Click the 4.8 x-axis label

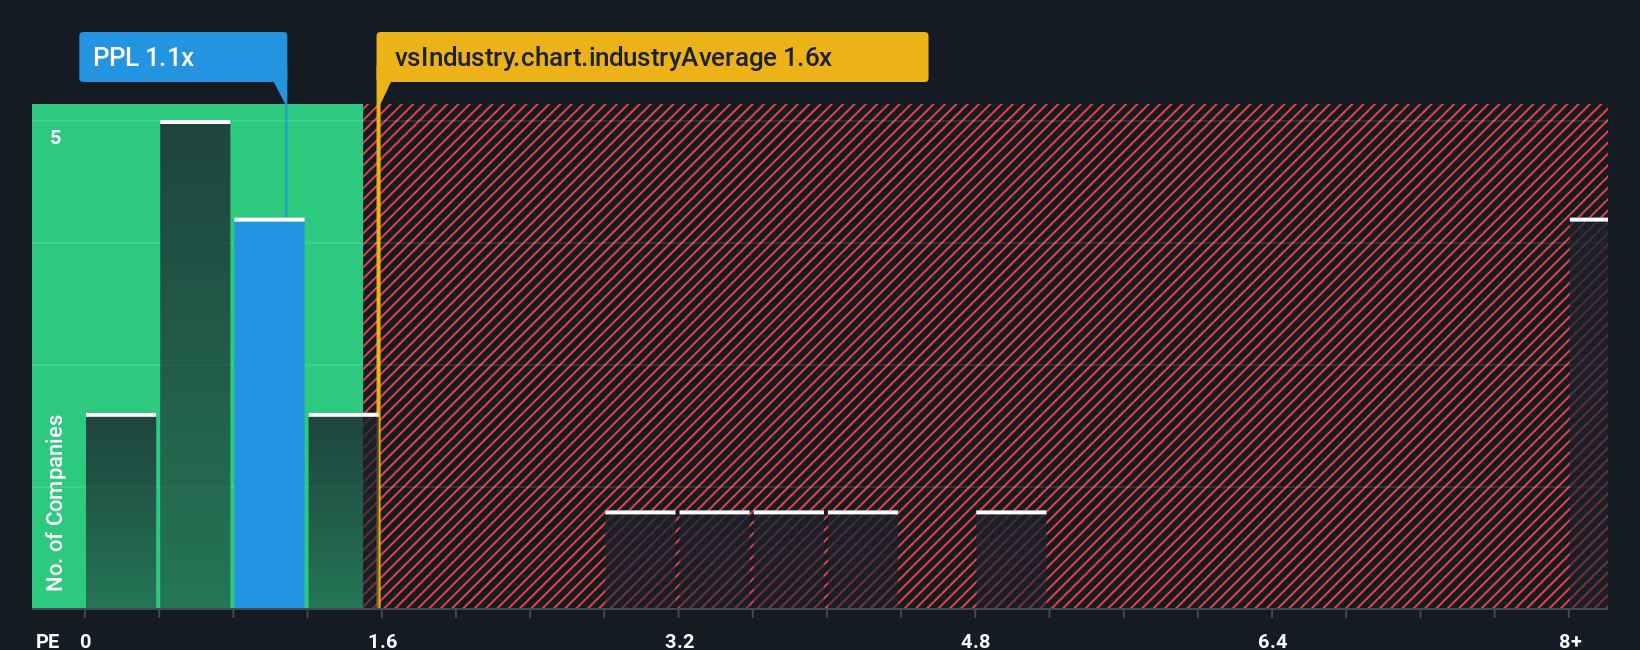975,640
